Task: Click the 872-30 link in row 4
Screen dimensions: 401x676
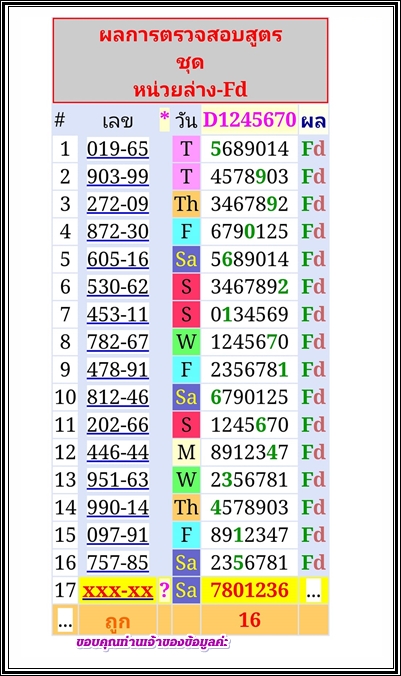Action: (x=118, y=232)
